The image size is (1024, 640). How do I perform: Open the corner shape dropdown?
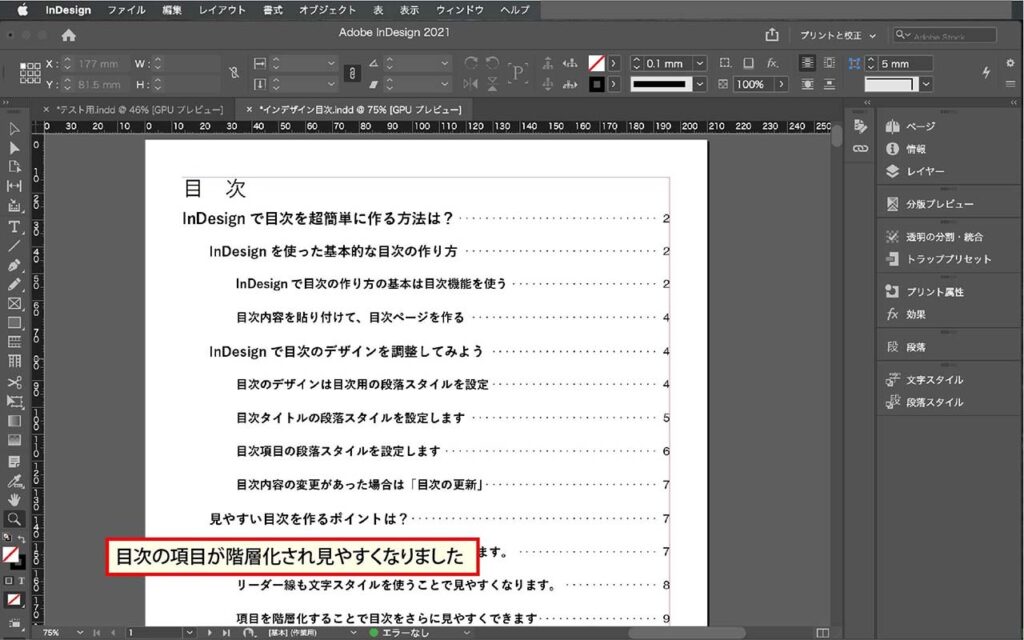pos(926,84)
